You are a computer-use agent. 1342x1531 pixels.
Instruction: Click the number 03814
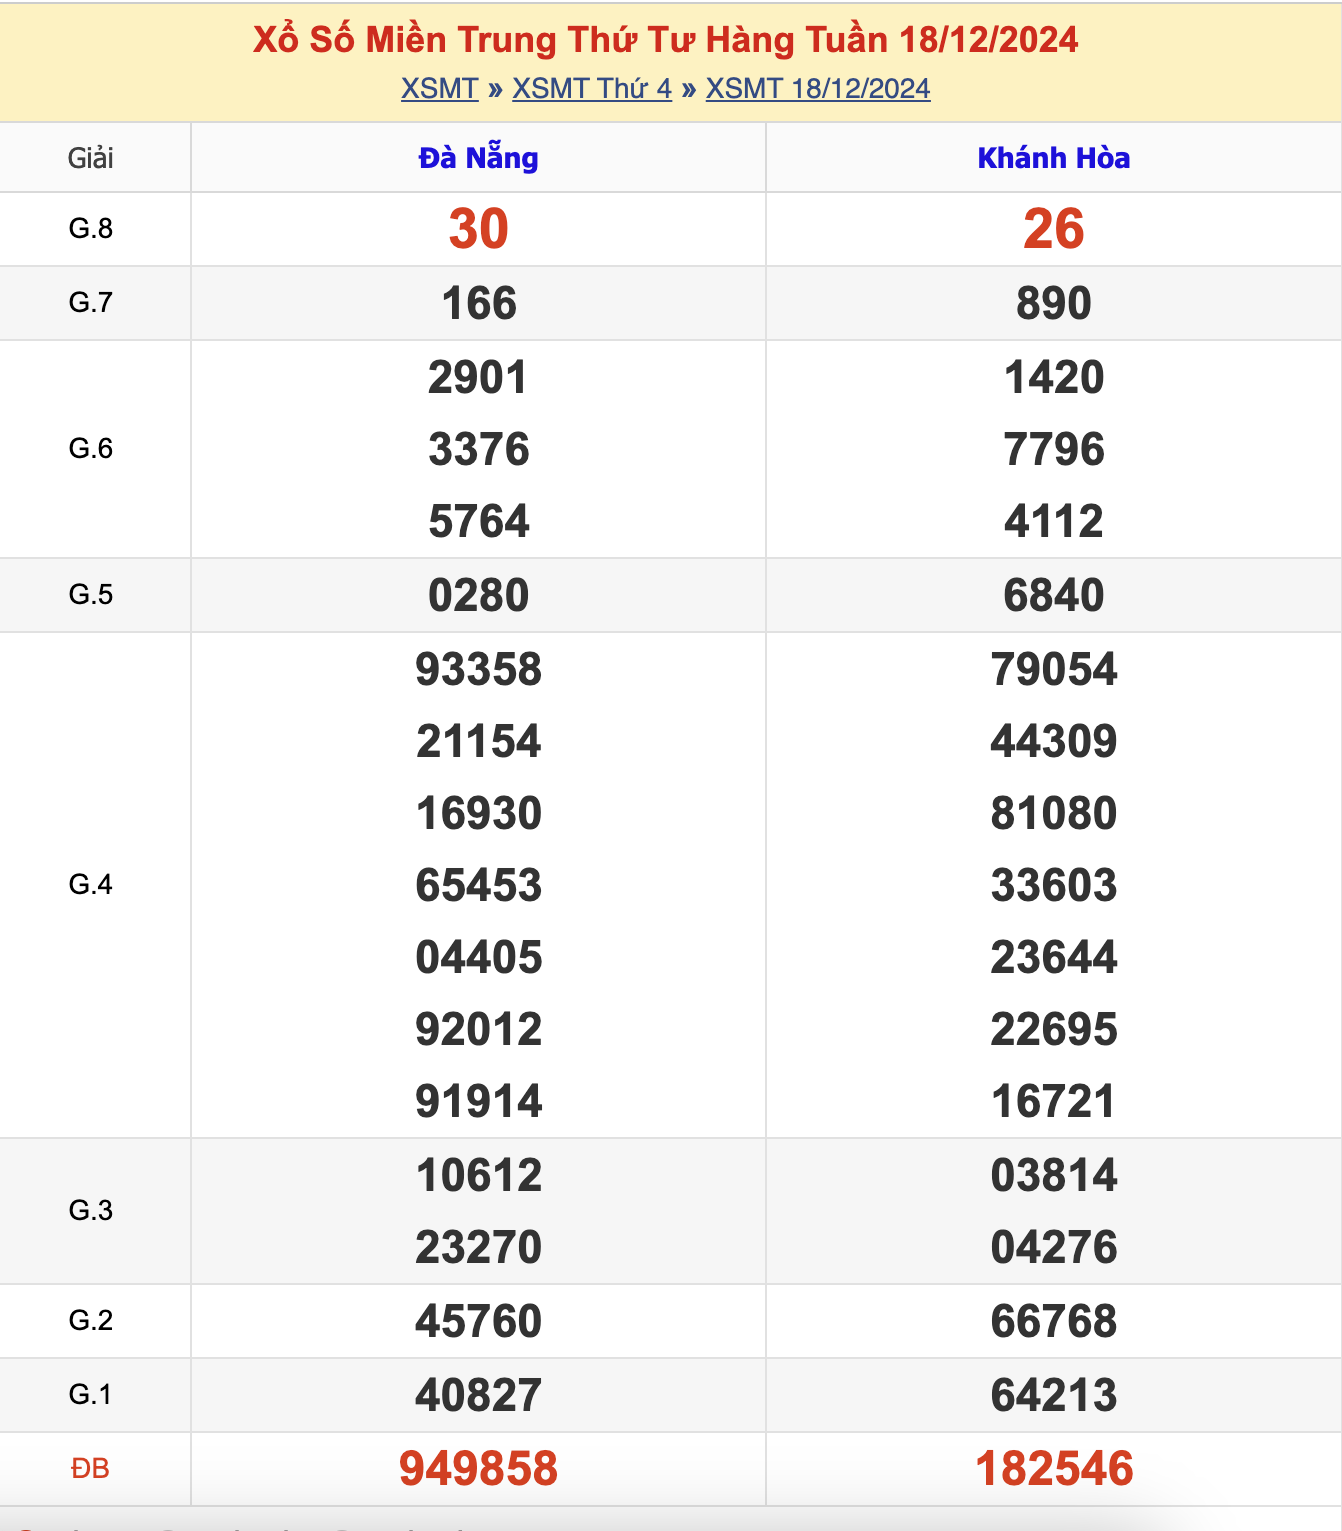[x=1054, y=1175]
